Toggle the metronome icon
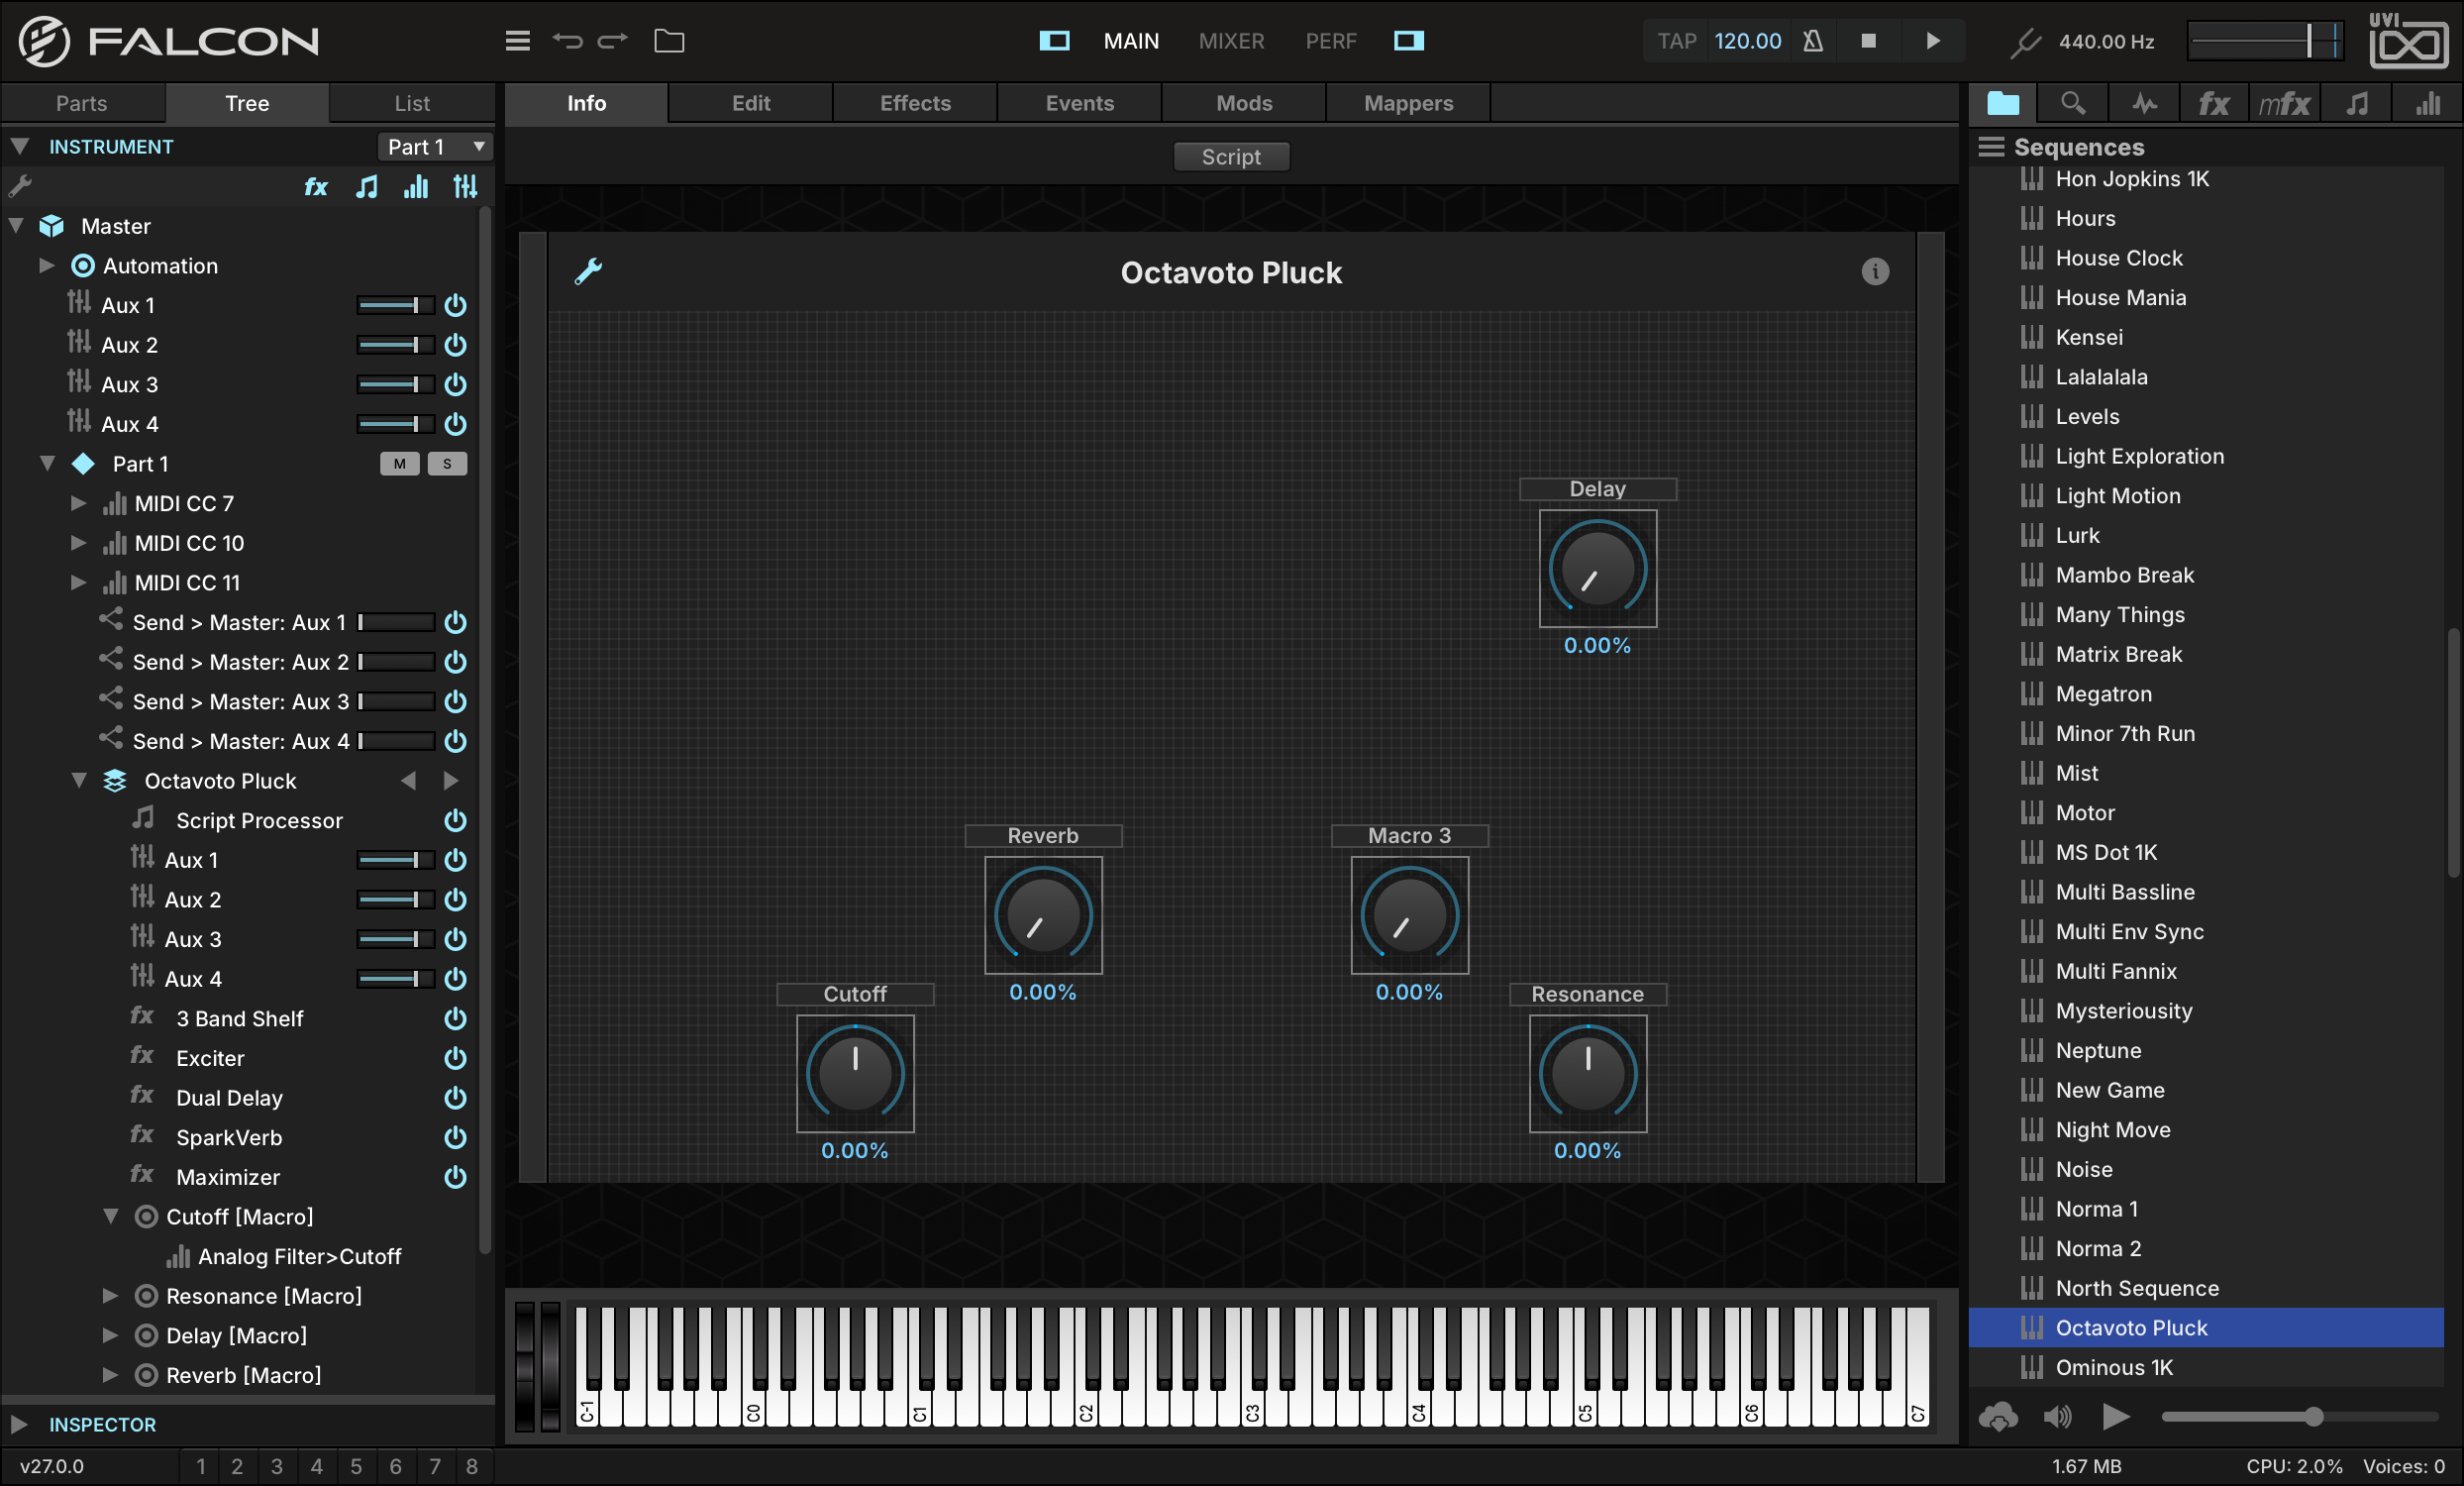This screenshot has height=1486, width=2464. [1812, 41]
